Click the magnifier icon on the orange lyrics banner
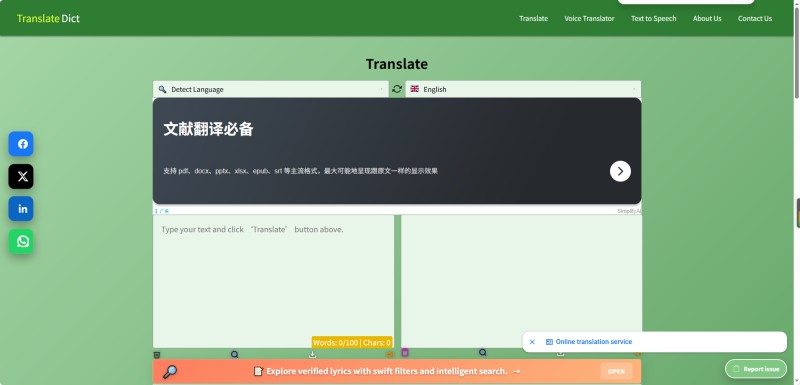Viewport: 800px width, 385px height. (x=170, y=372)
